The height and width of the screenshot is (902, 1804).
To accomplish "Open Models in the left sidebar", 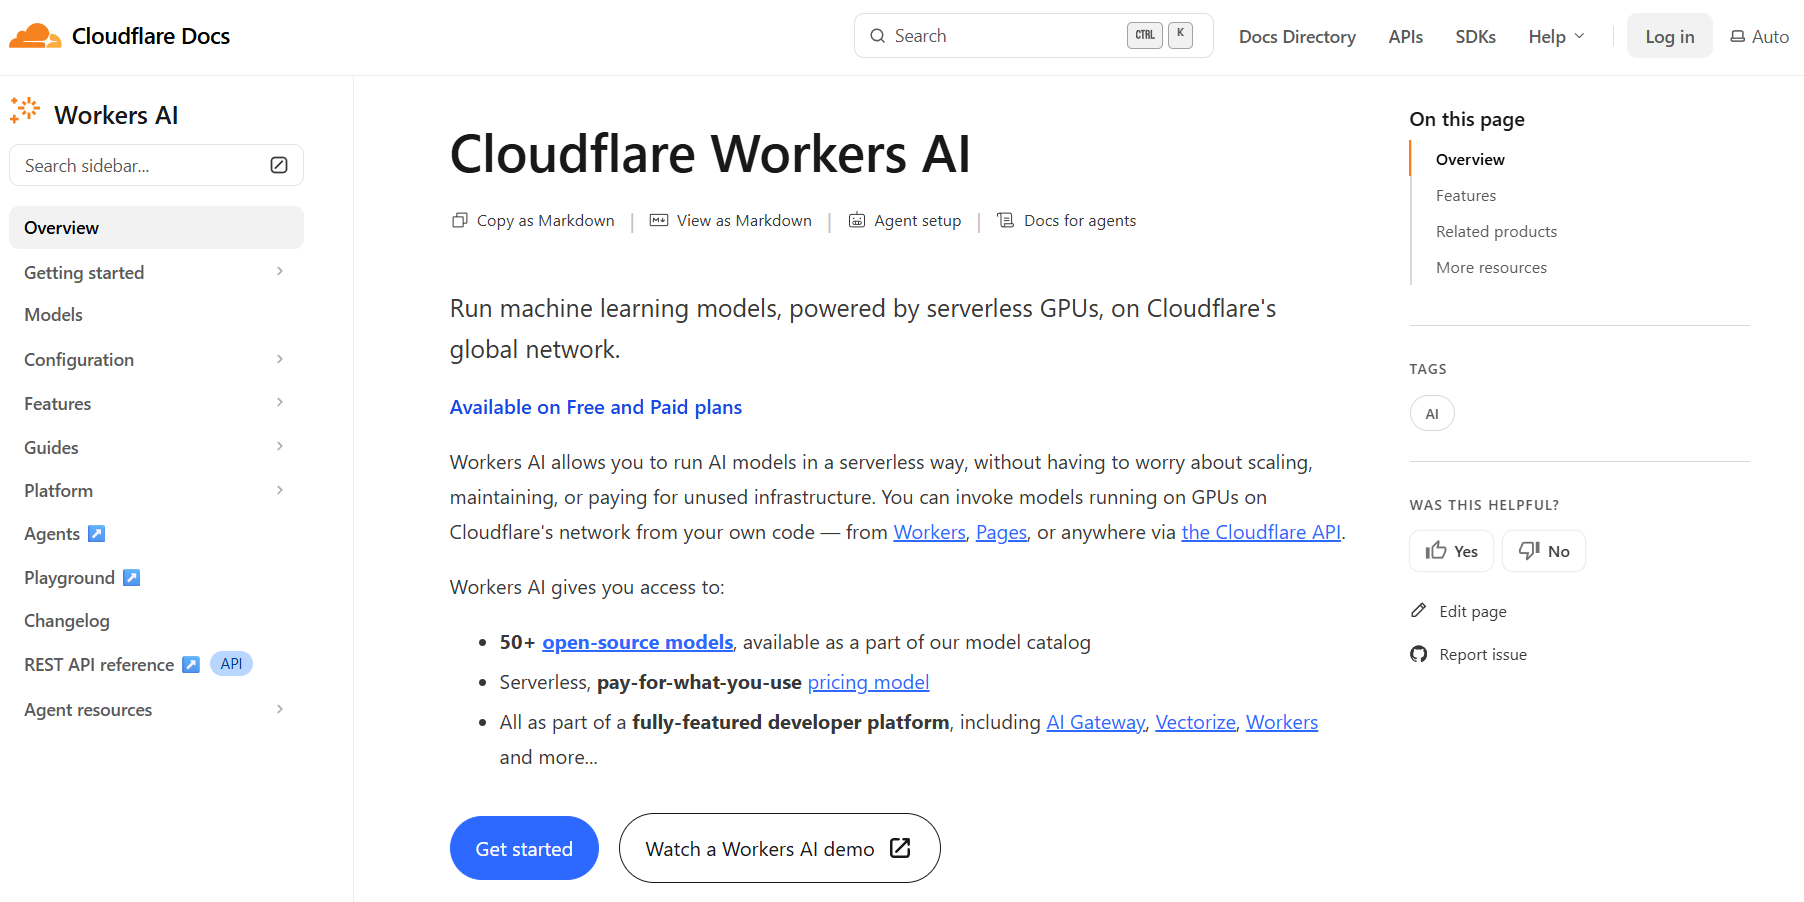I will pyautogui.click(x=54, y=315).
